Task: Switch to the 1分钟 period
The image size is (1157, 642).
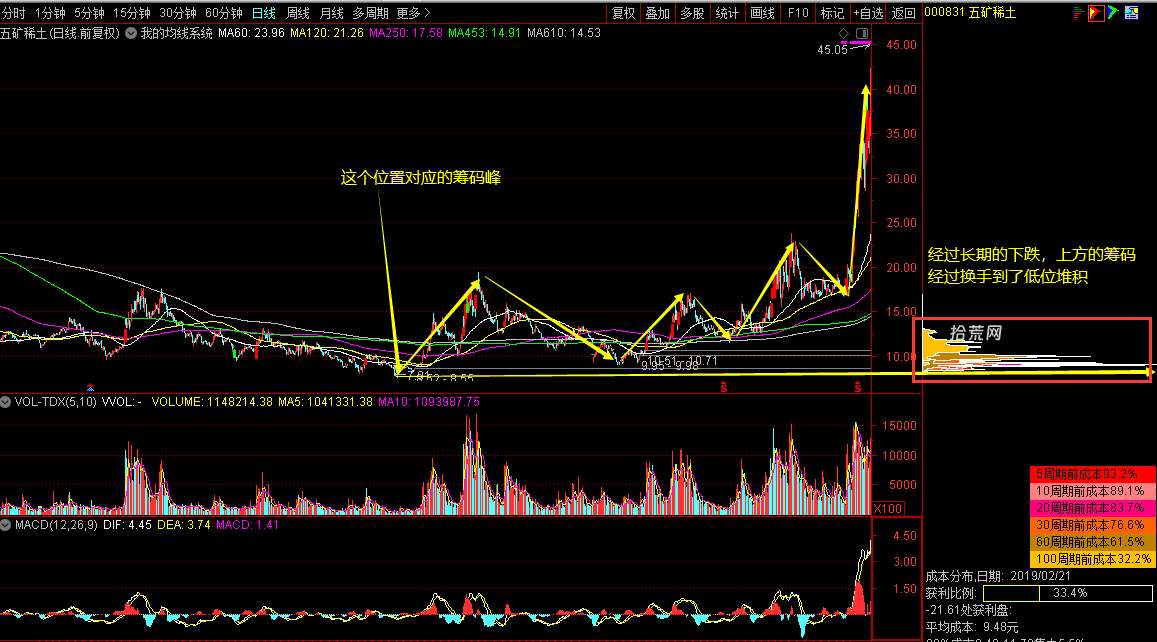Action: pyautogui.click(x=50, y=13)
